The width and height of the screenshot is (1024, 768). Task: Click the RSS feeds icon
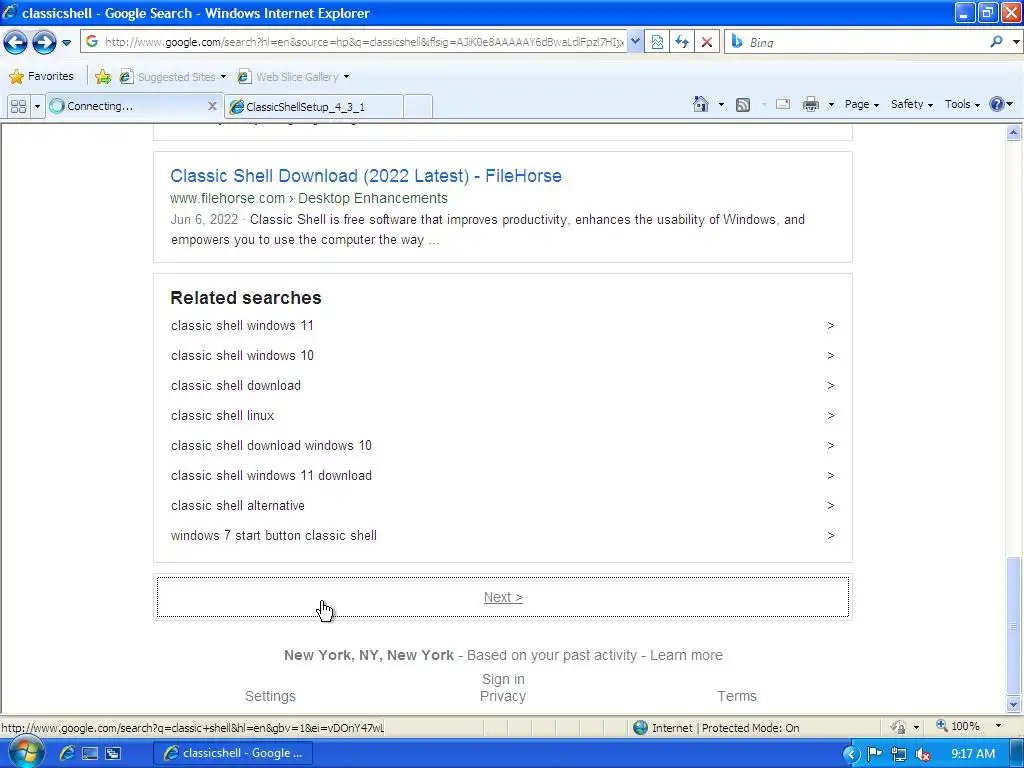743,104
